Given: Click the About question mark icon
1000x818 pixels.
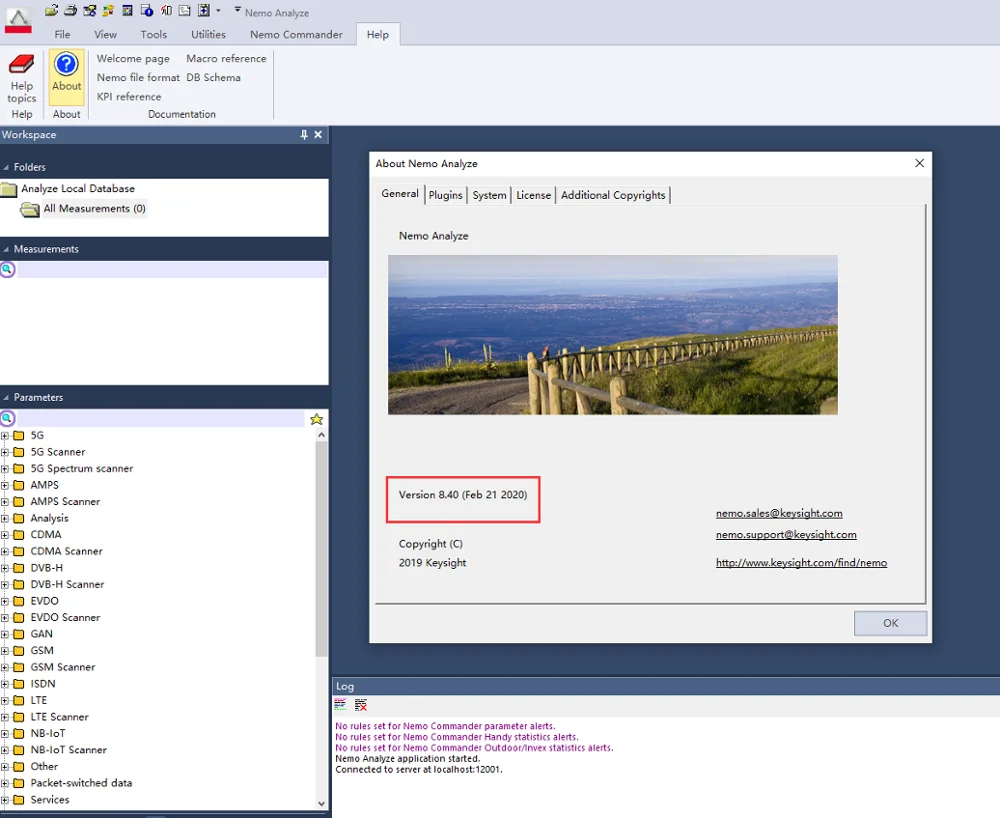Looking at the screenshot, I should tap(66, 64).
